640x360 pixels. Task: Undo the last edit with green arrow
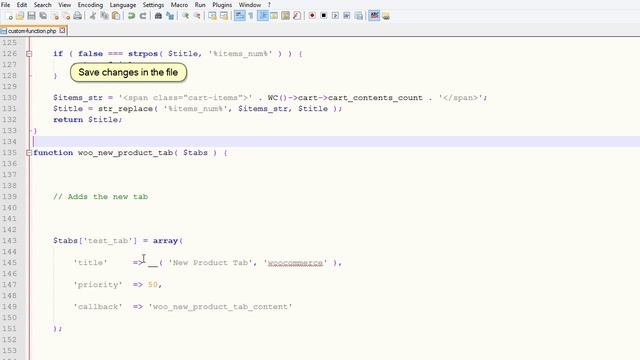tap(131, 16)
